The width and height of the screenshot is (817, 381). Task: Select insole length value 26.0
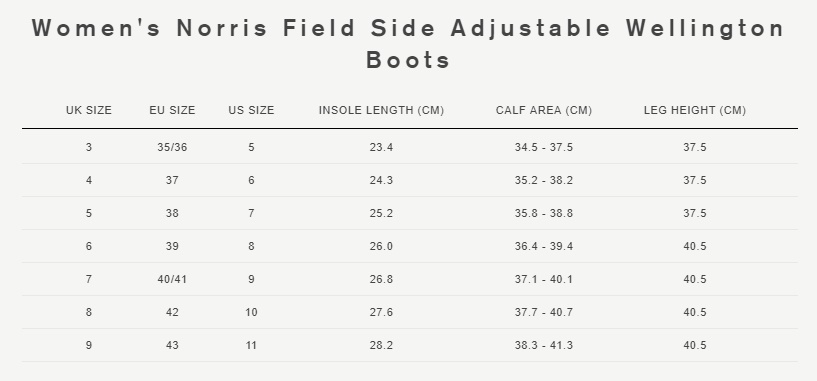coord(381,247)
